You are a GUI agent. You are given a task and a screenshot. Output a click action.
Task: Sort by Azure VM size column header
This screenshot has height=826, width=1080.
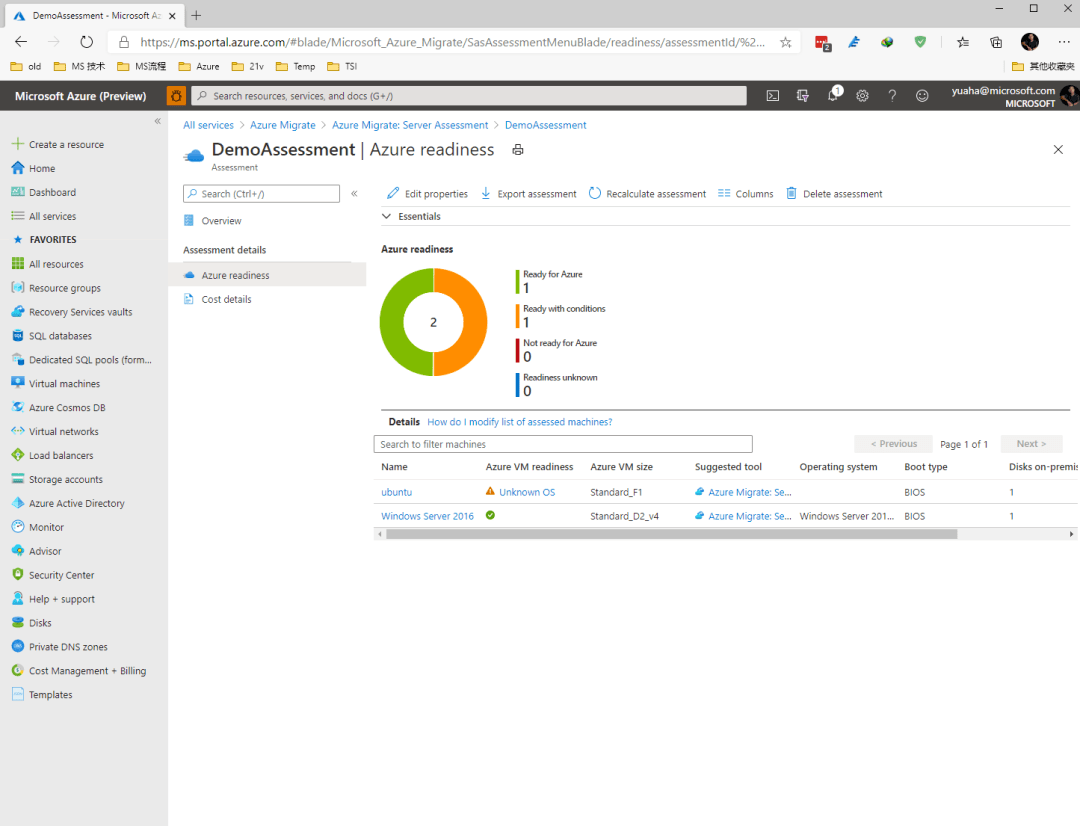(621, 466)
